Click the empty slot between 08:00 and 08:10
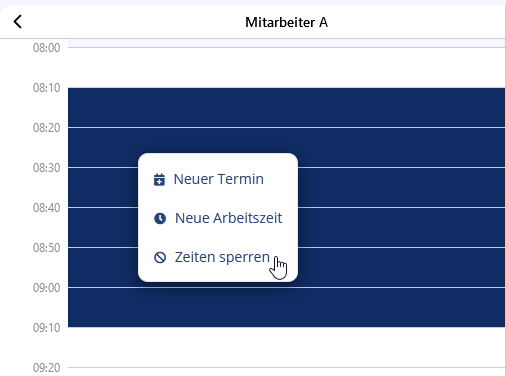Viewport: 506px width, 376px height. [287, 68]
